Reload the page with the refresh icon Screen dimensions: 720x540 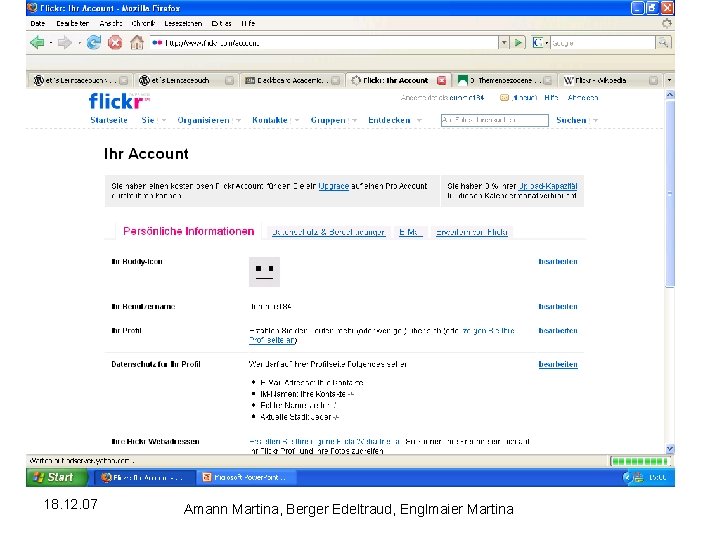(x=94, y=43)
